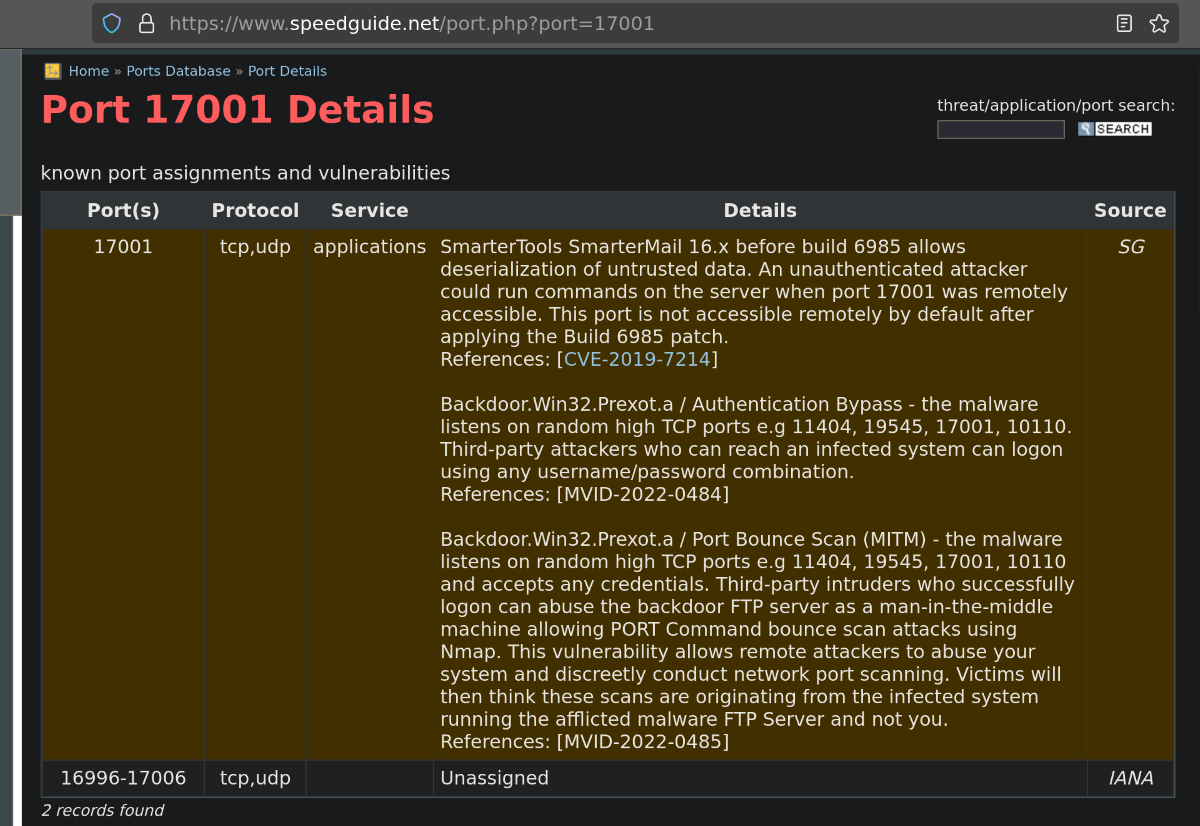The width and height of the screenshot is (1200, 826).
Task: Click the Protocol column header
Action: pyautogui.click(x=255, y=210)
